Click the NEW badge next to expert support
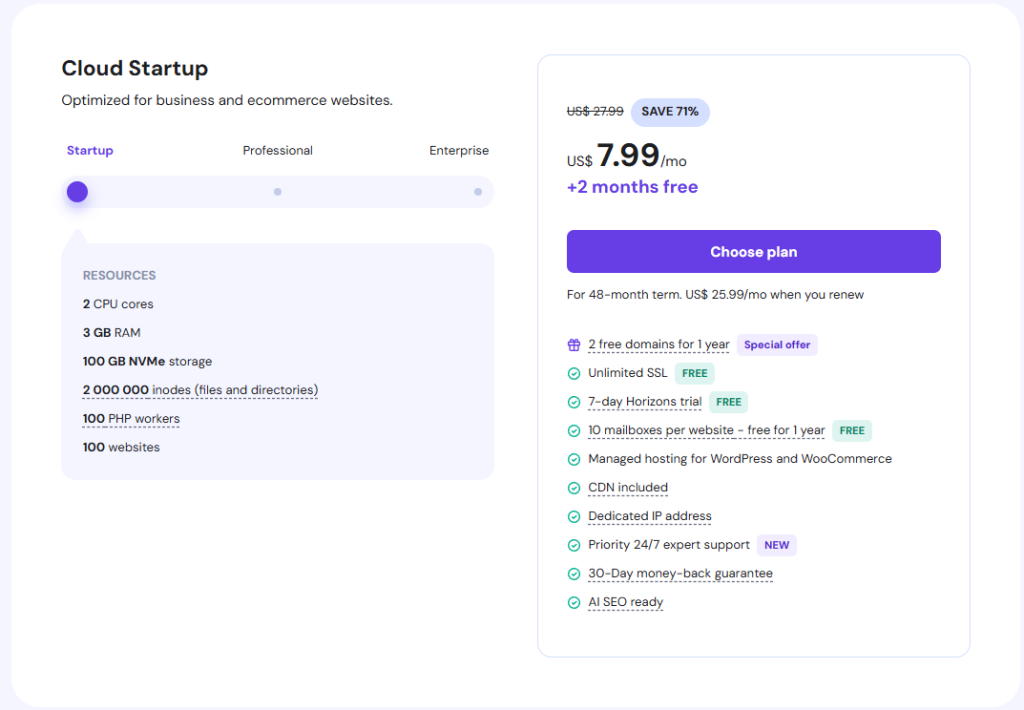The height and width of the screenshot is (710, 1024). click(776, 545)
